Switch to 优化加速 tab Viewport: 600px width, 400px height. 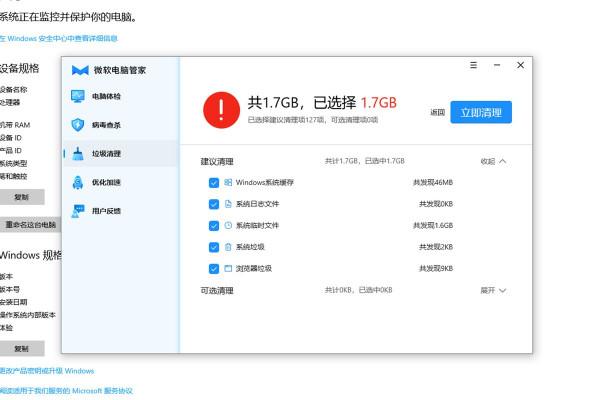pos(121,183)
